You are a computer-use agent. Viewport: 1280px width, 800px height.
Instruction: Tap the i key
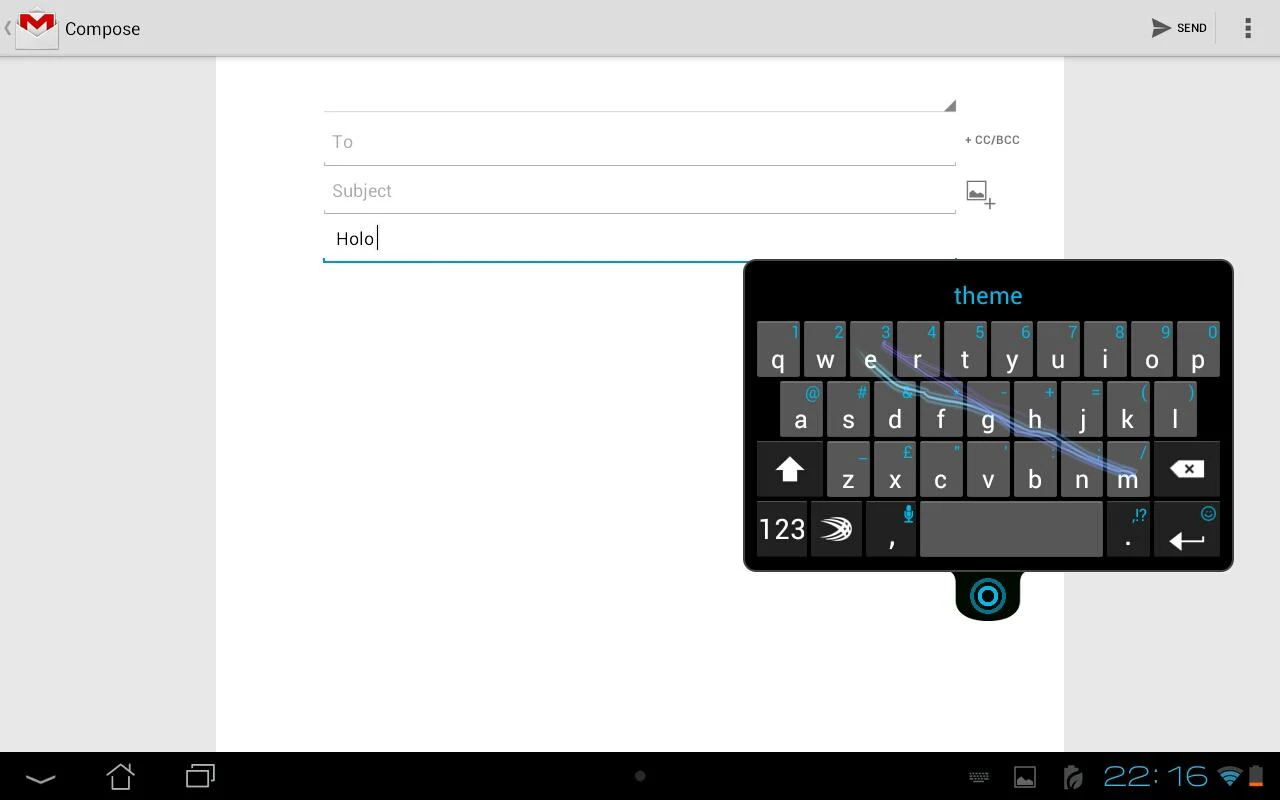1105,349
